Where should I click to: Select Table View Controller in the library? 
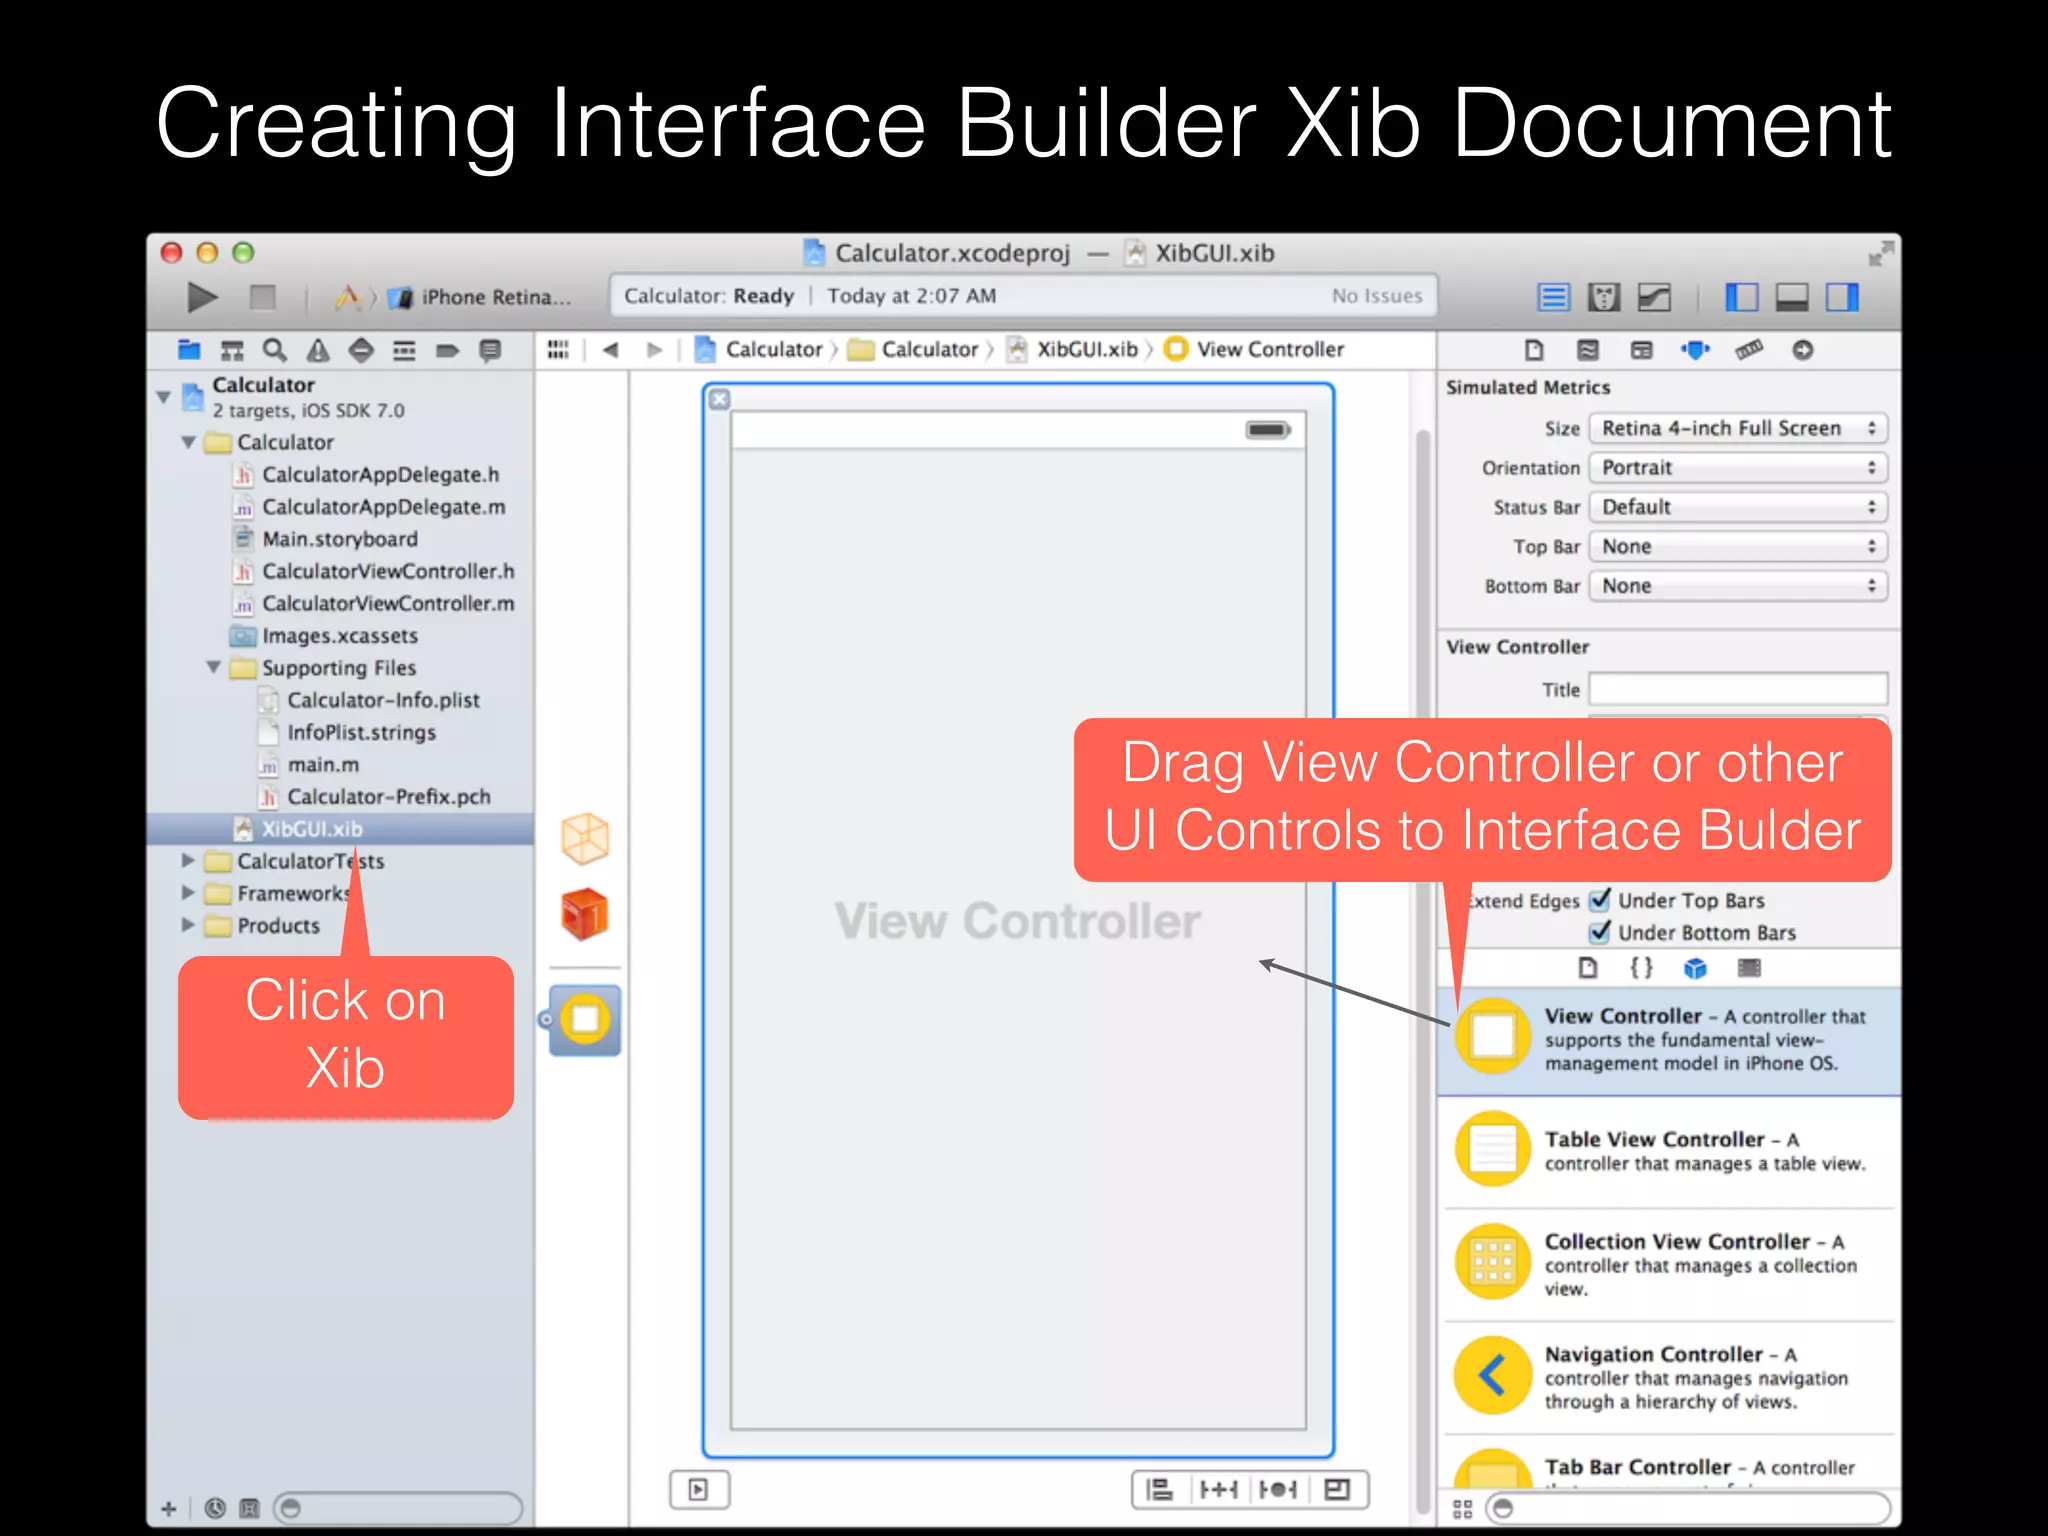[x=1669, y=1152]
